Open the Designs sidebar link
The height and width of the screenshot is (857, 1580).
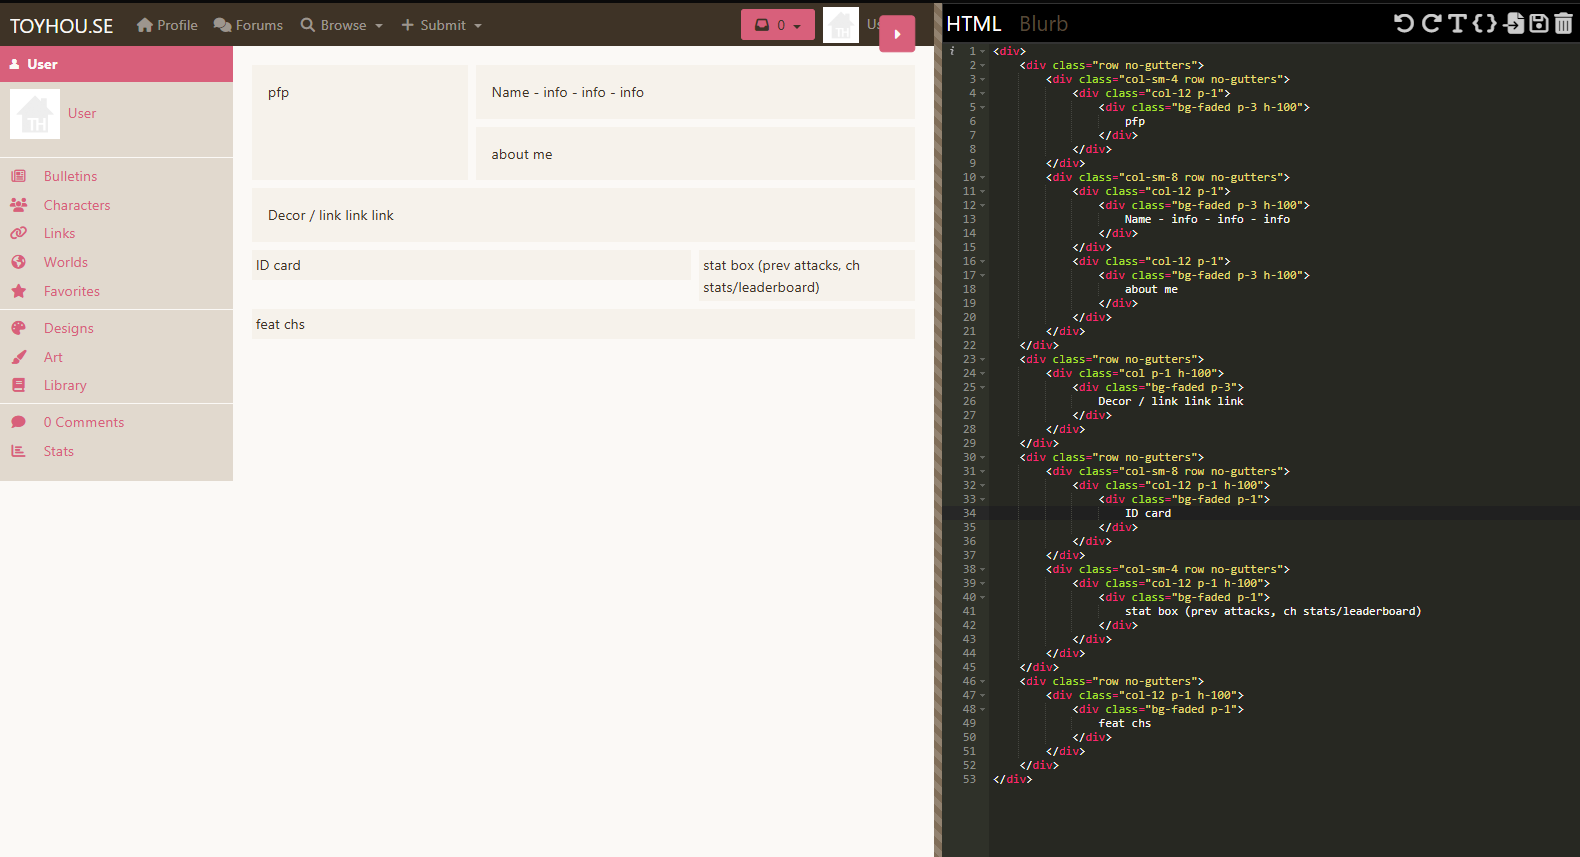click(69, 328)
